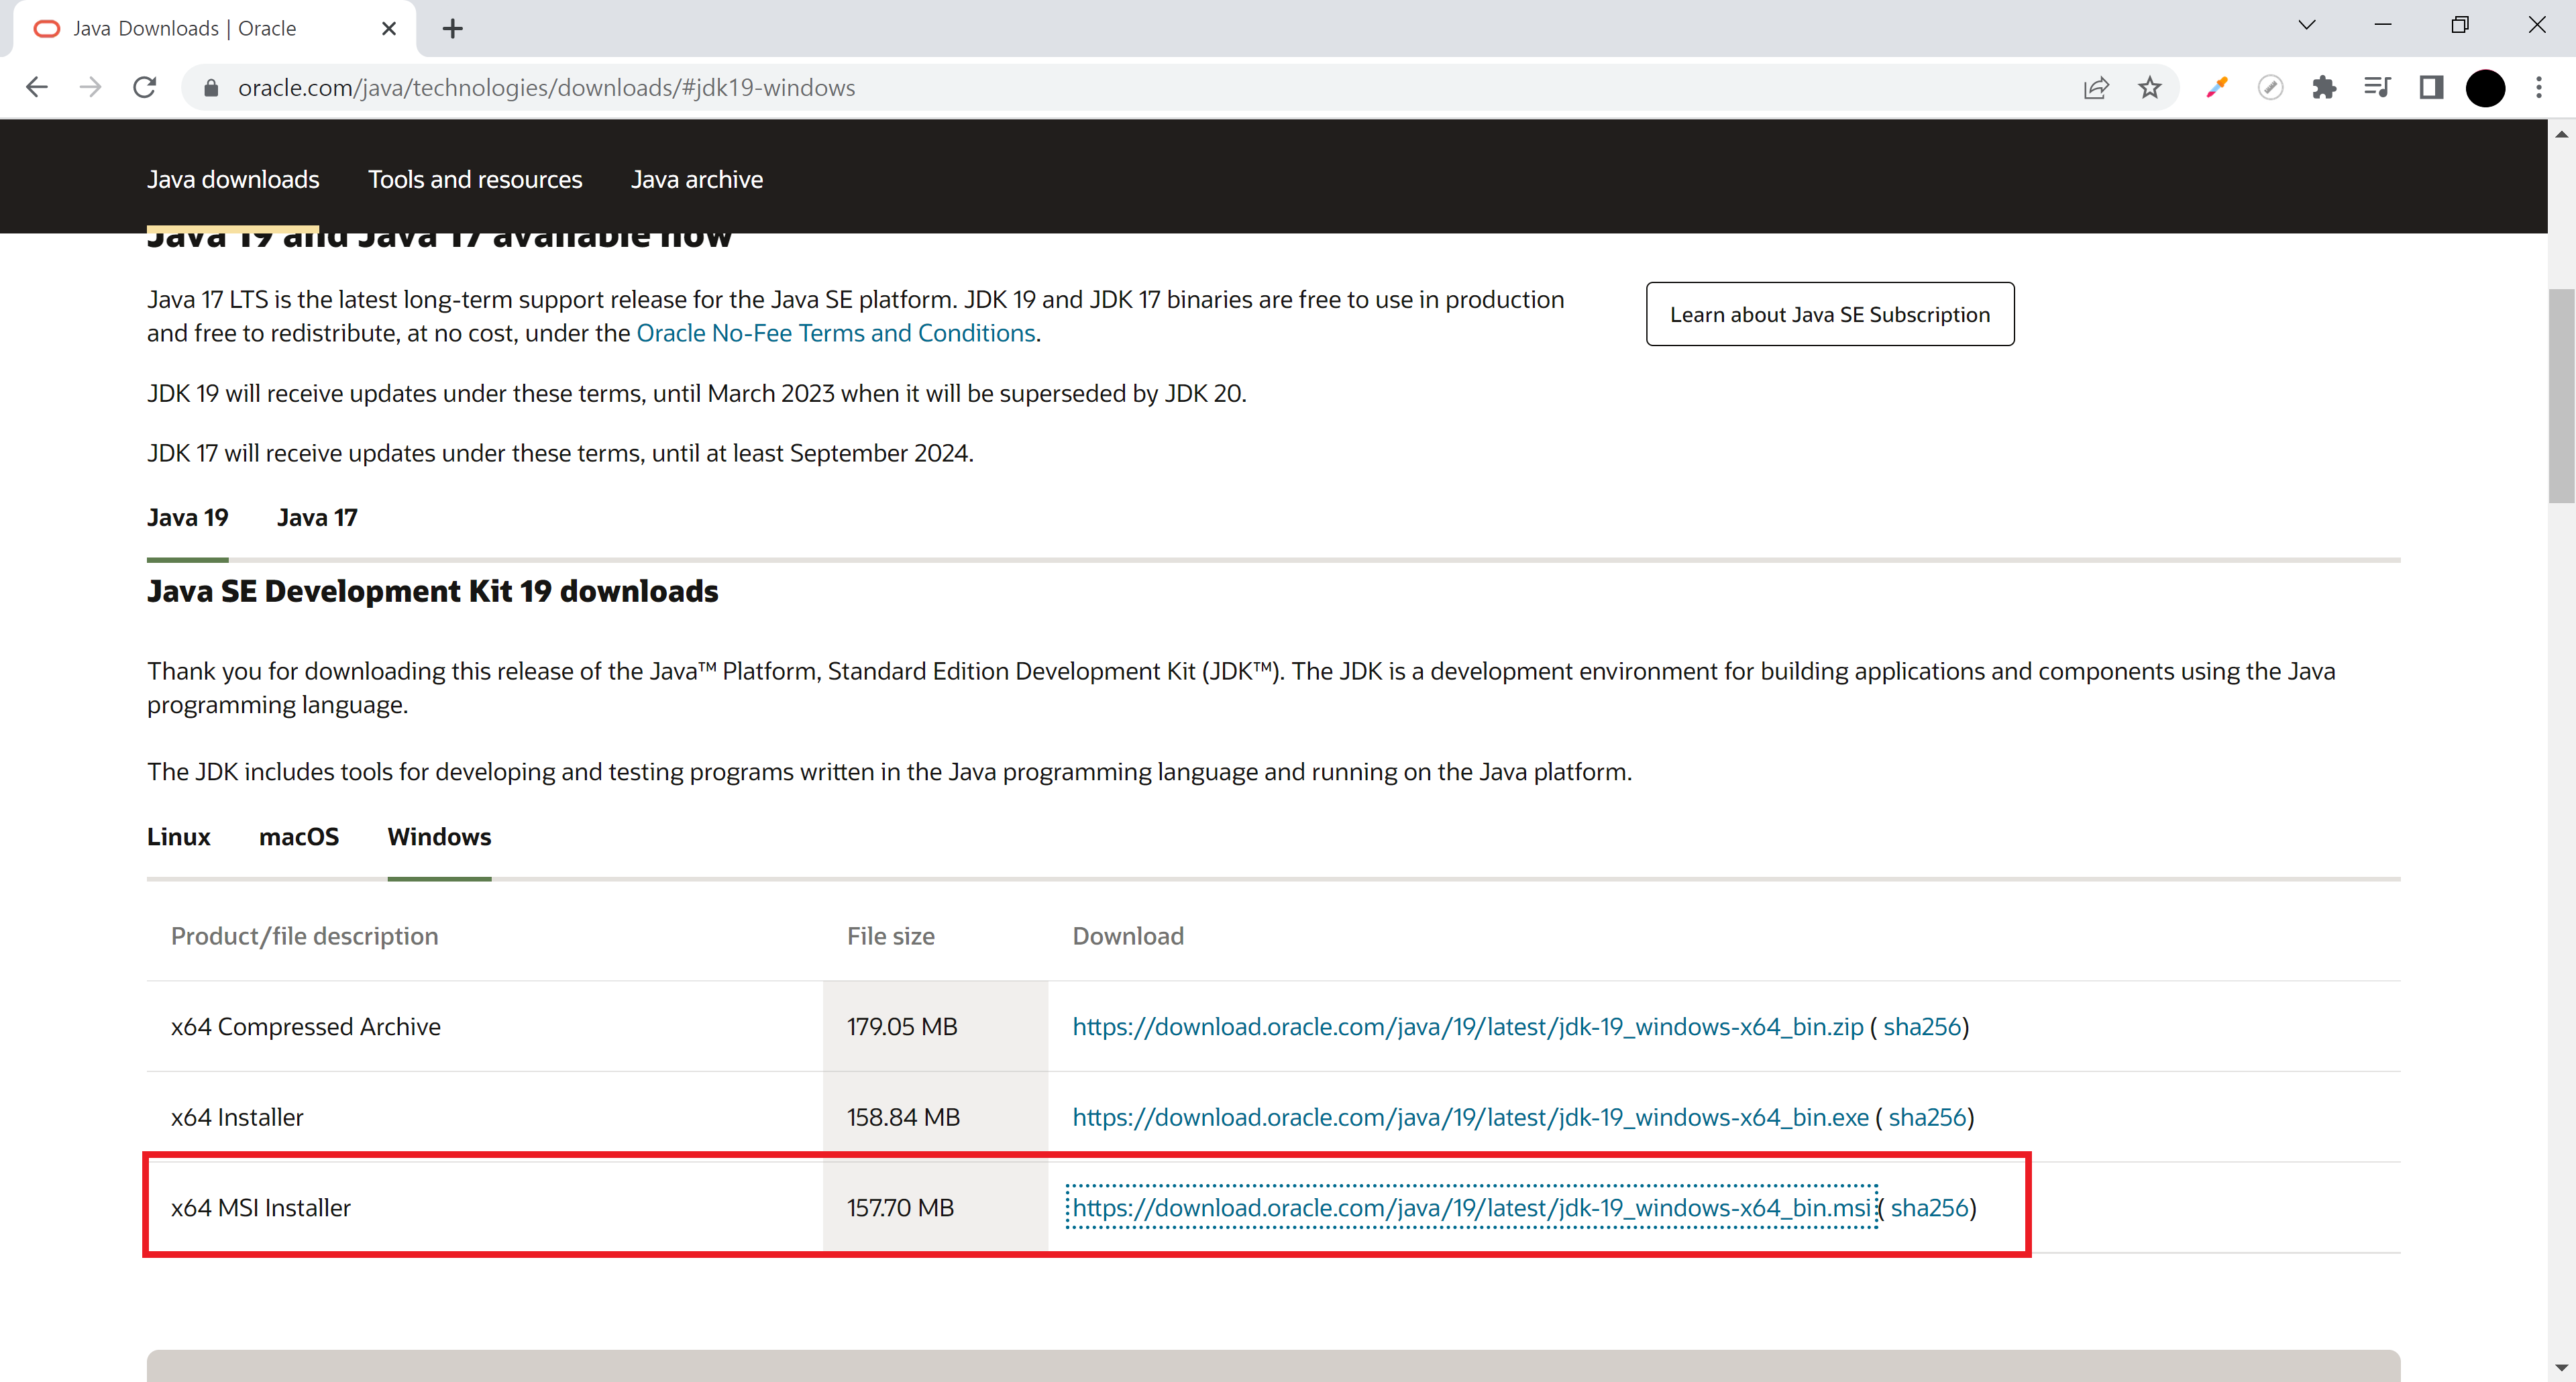Select the Linux downloads tab
This screenshot has width=2576, height=1382.
tap(178, 837)
